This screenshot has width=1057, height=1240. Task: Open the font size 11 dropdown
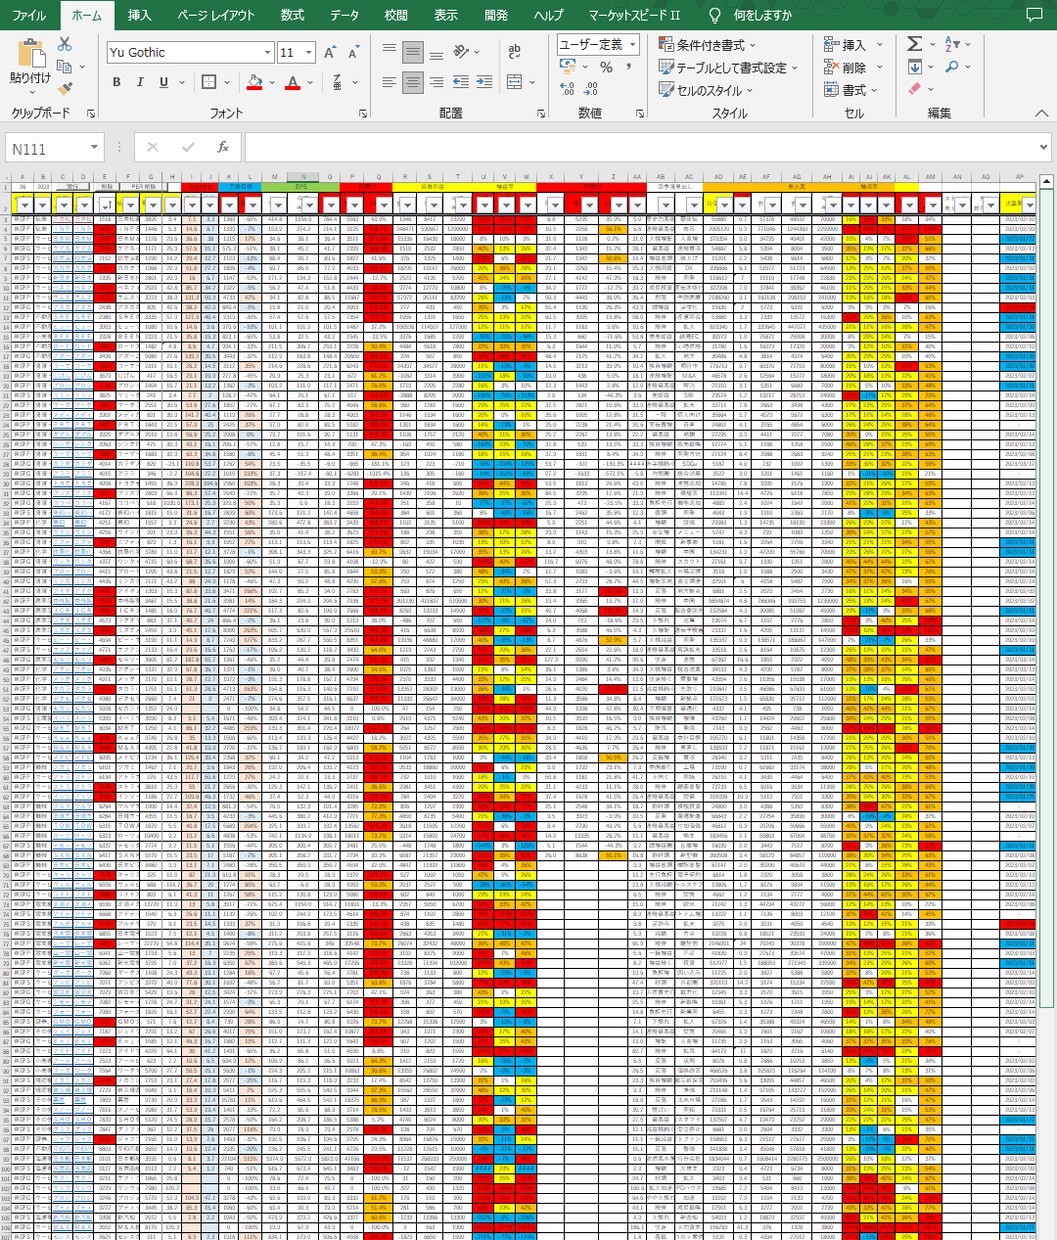pyautogui.click(x=308, y=52)
